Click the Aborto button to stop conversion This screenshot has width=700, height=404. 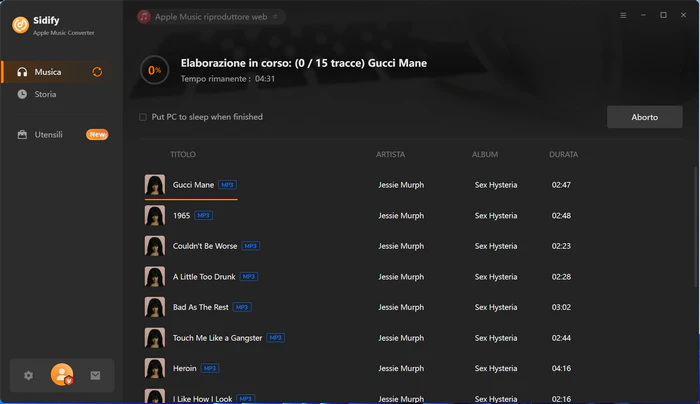click(x=645, y=117)
